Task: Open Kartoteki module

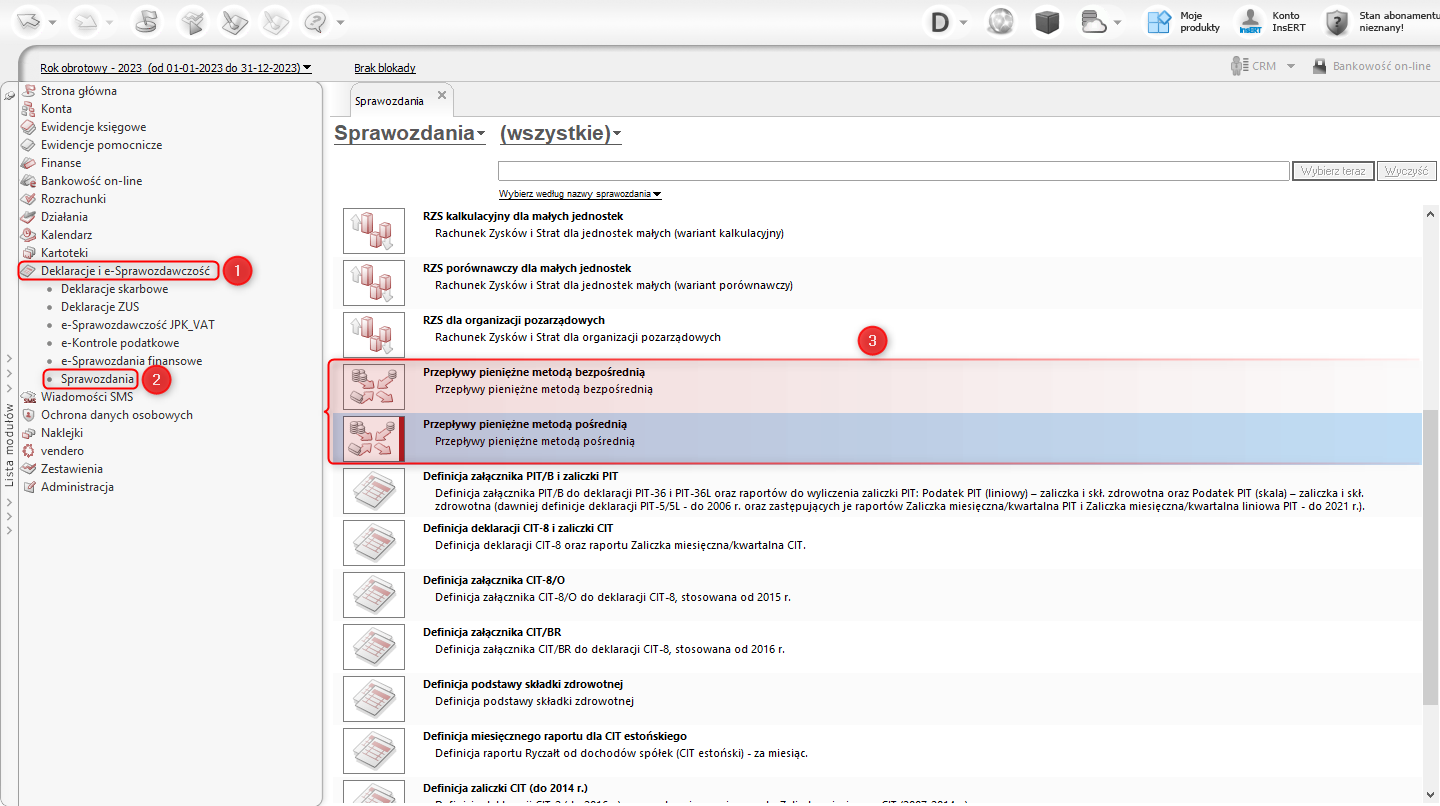Action: click(64, 253)
